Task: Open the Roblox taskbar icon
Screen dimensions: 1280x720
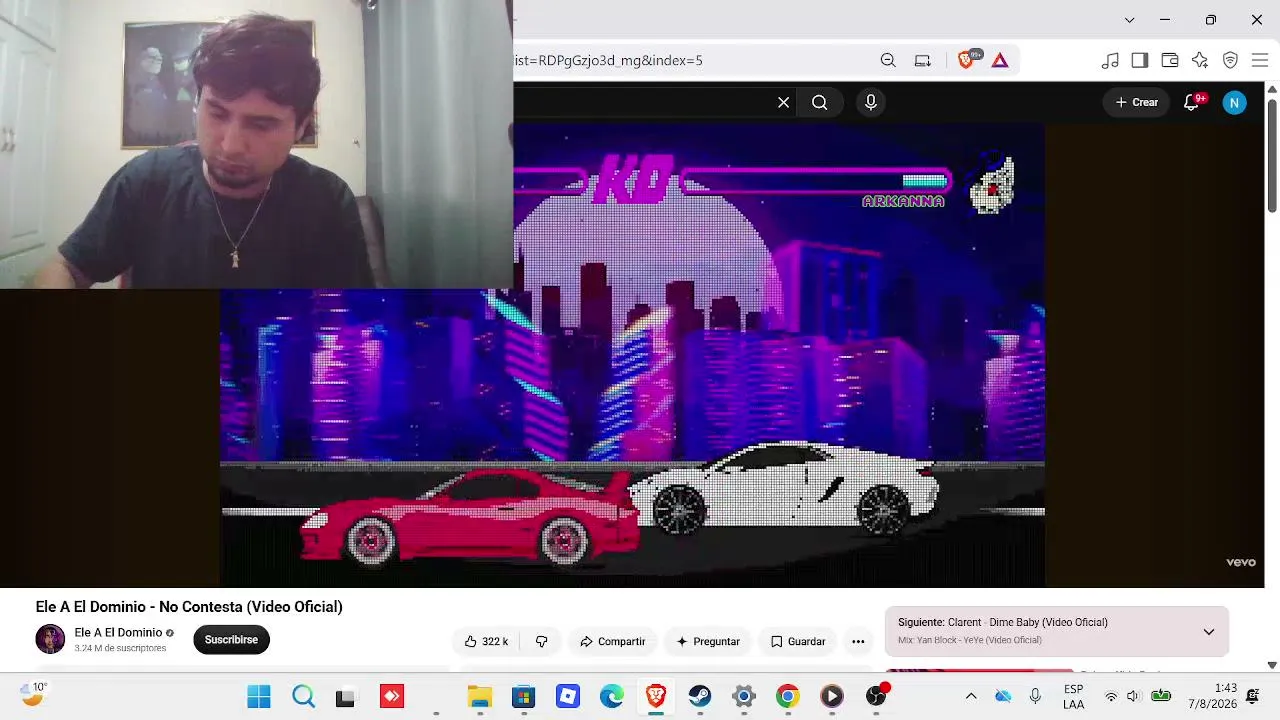Action: click(x=568, y=696)
